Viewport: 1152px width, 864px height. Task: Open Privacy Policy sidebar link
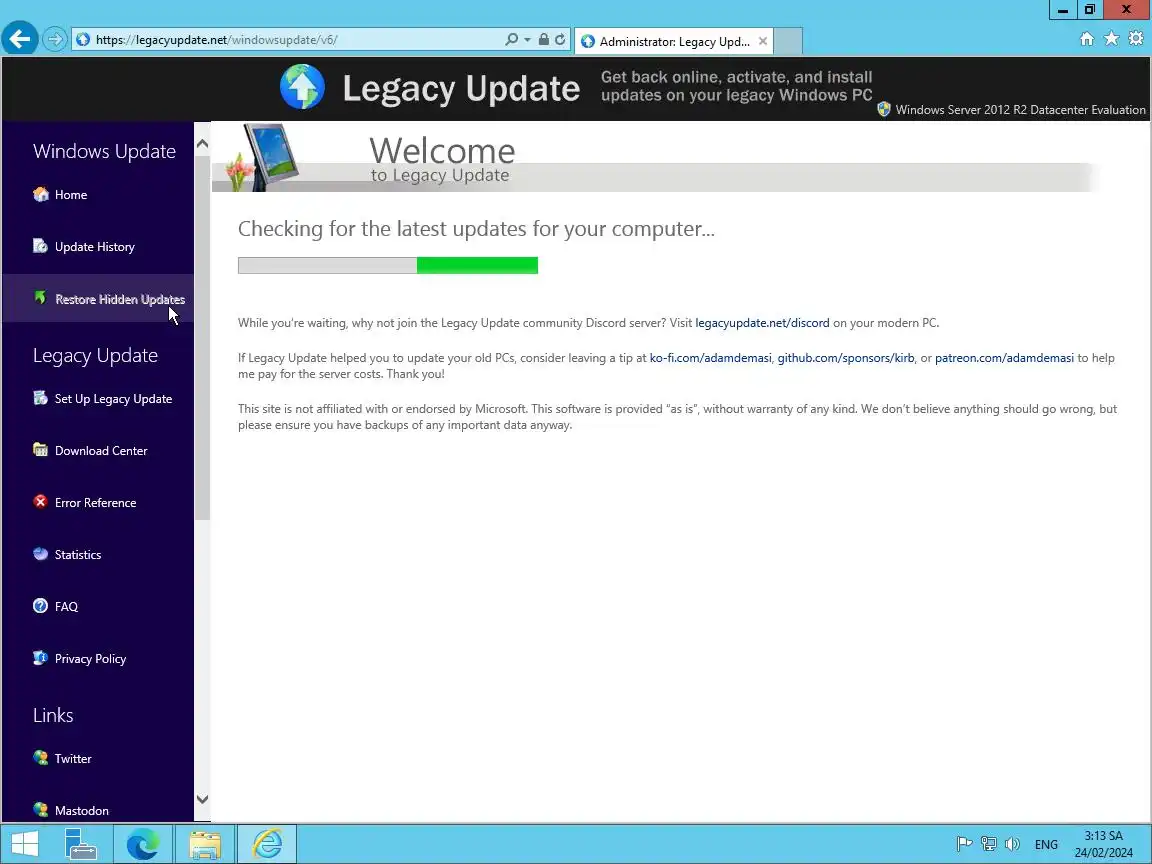tap(90, 658)
